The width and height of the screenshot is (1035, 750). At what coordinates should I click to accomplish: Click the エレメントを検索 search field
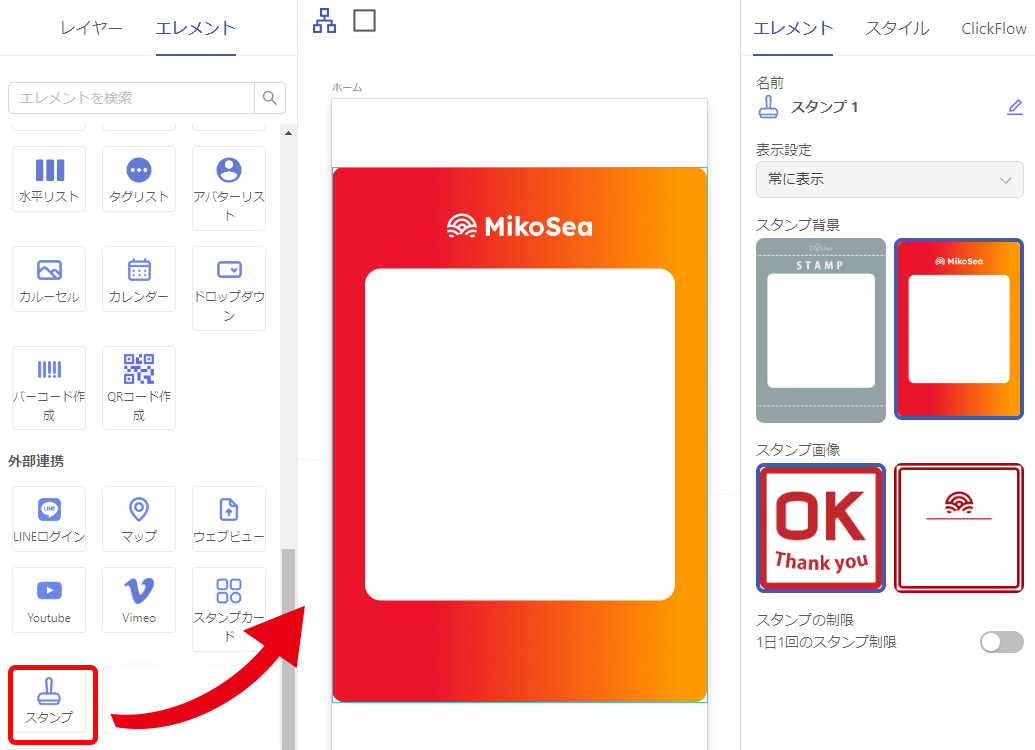click(x=131, y=98)
